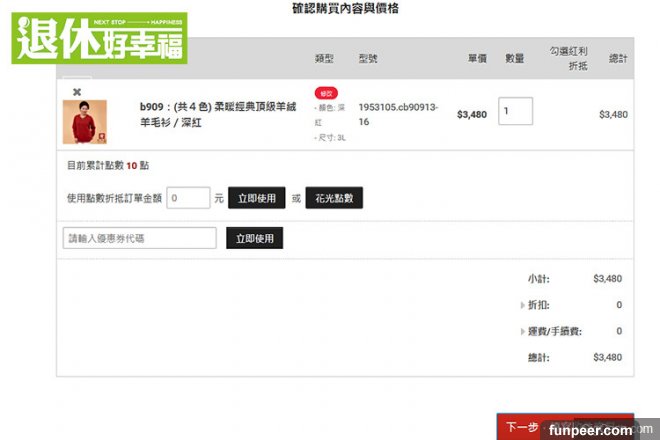The image size is (660, 440).
Task: Open the b909 cashmere sweater product link
Action: click(215, 114)
